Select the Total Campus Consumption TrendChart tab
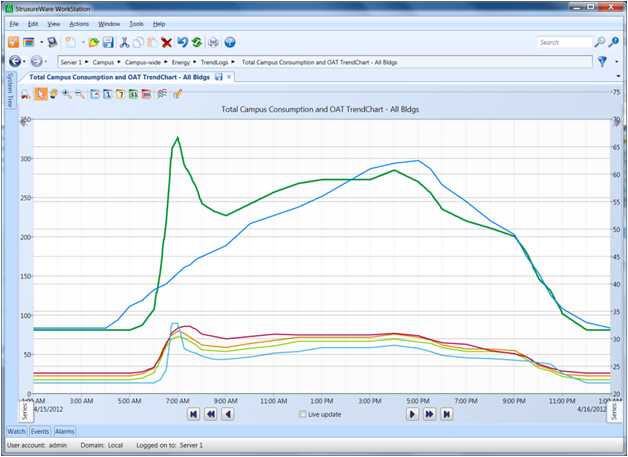 pyautogui.click(x=119, y=77)
